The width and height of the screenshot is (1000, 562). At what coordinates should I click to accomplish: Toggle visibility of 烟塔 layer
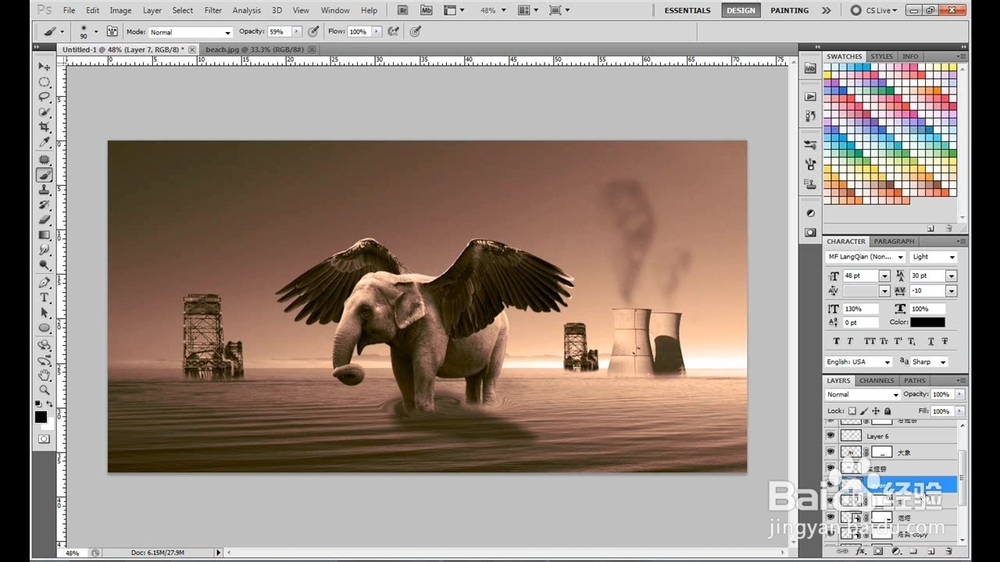coord(830,517)
